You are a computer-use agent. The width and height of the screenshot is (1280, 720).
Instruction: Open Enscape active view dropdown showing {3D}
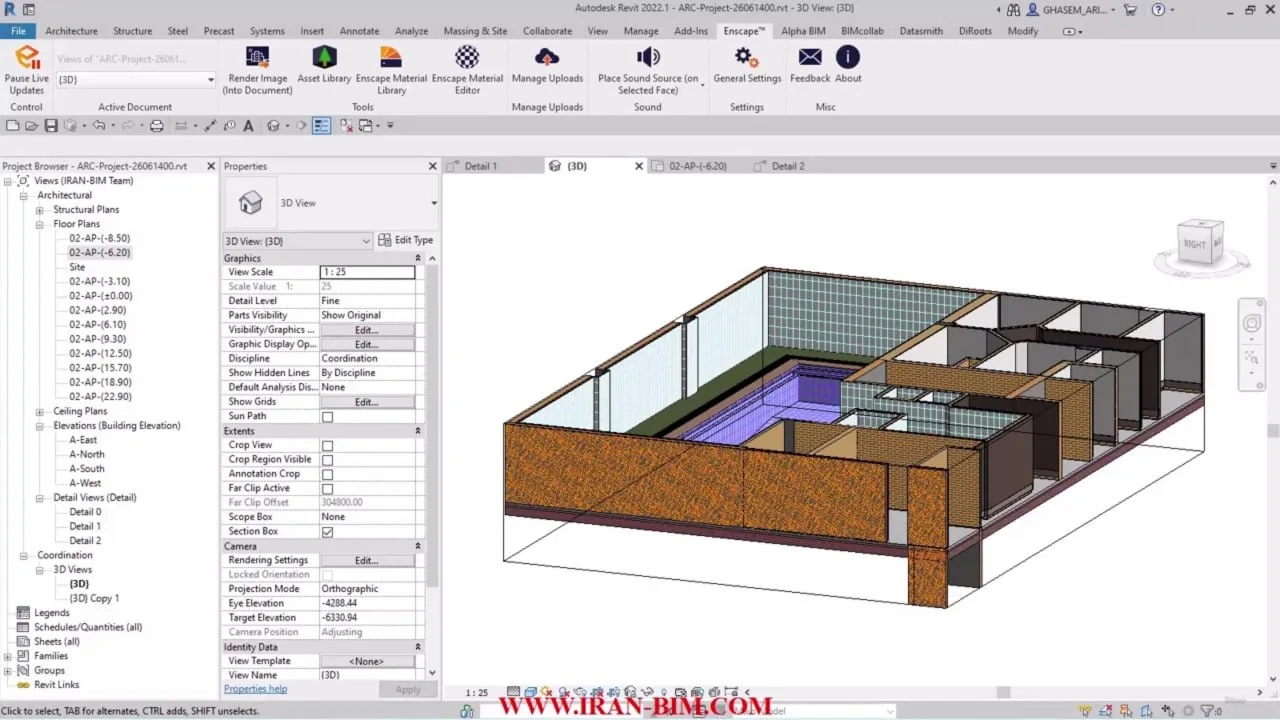(135, 80)
